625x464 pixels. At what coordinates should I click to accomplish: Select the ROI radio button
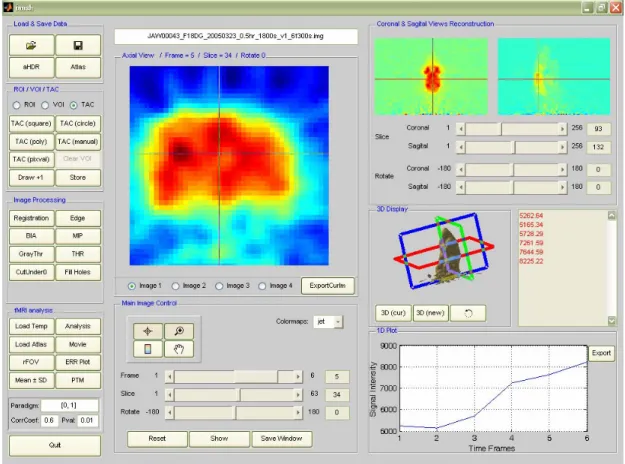click(16, 105)
